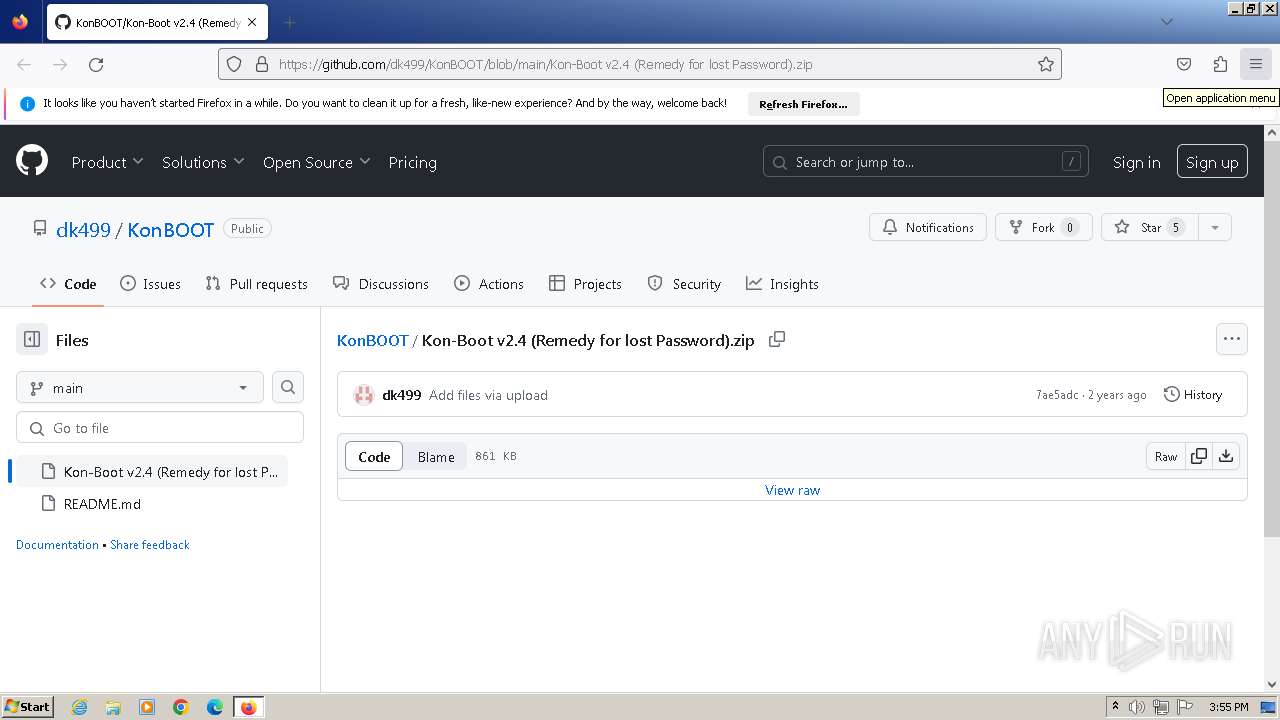Screen dimensions: 1280x720
Task: Launch Microsoft Edge from the taskbar
Action: point(214,707)
